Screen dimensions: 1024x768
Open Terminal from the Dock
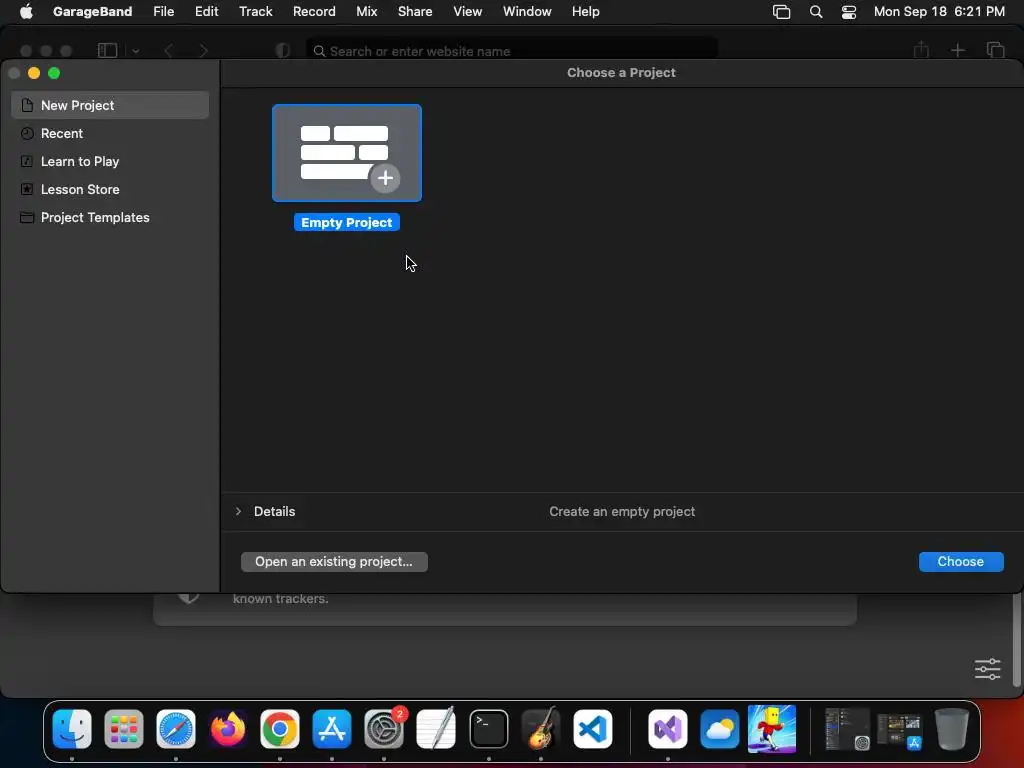pos(488,729)
